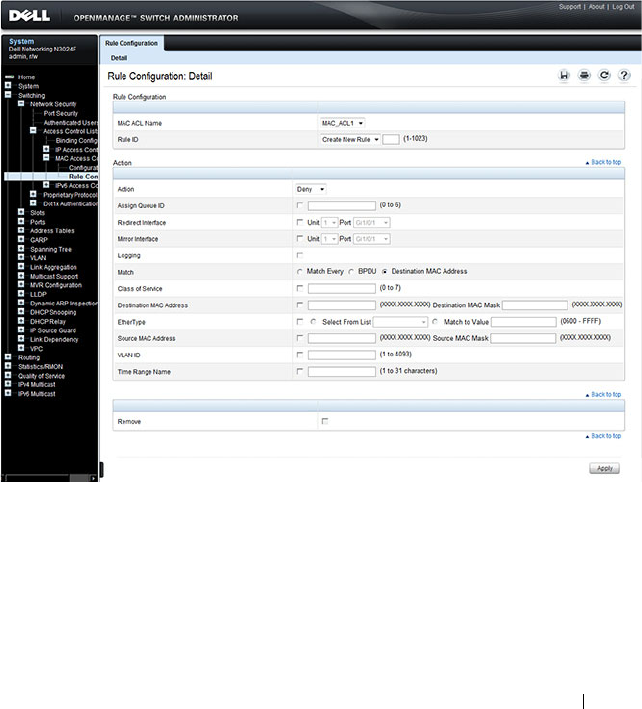Expand the Routing tree node
The height and width of the screenshot is (709, 642).
tap(8, 357)
